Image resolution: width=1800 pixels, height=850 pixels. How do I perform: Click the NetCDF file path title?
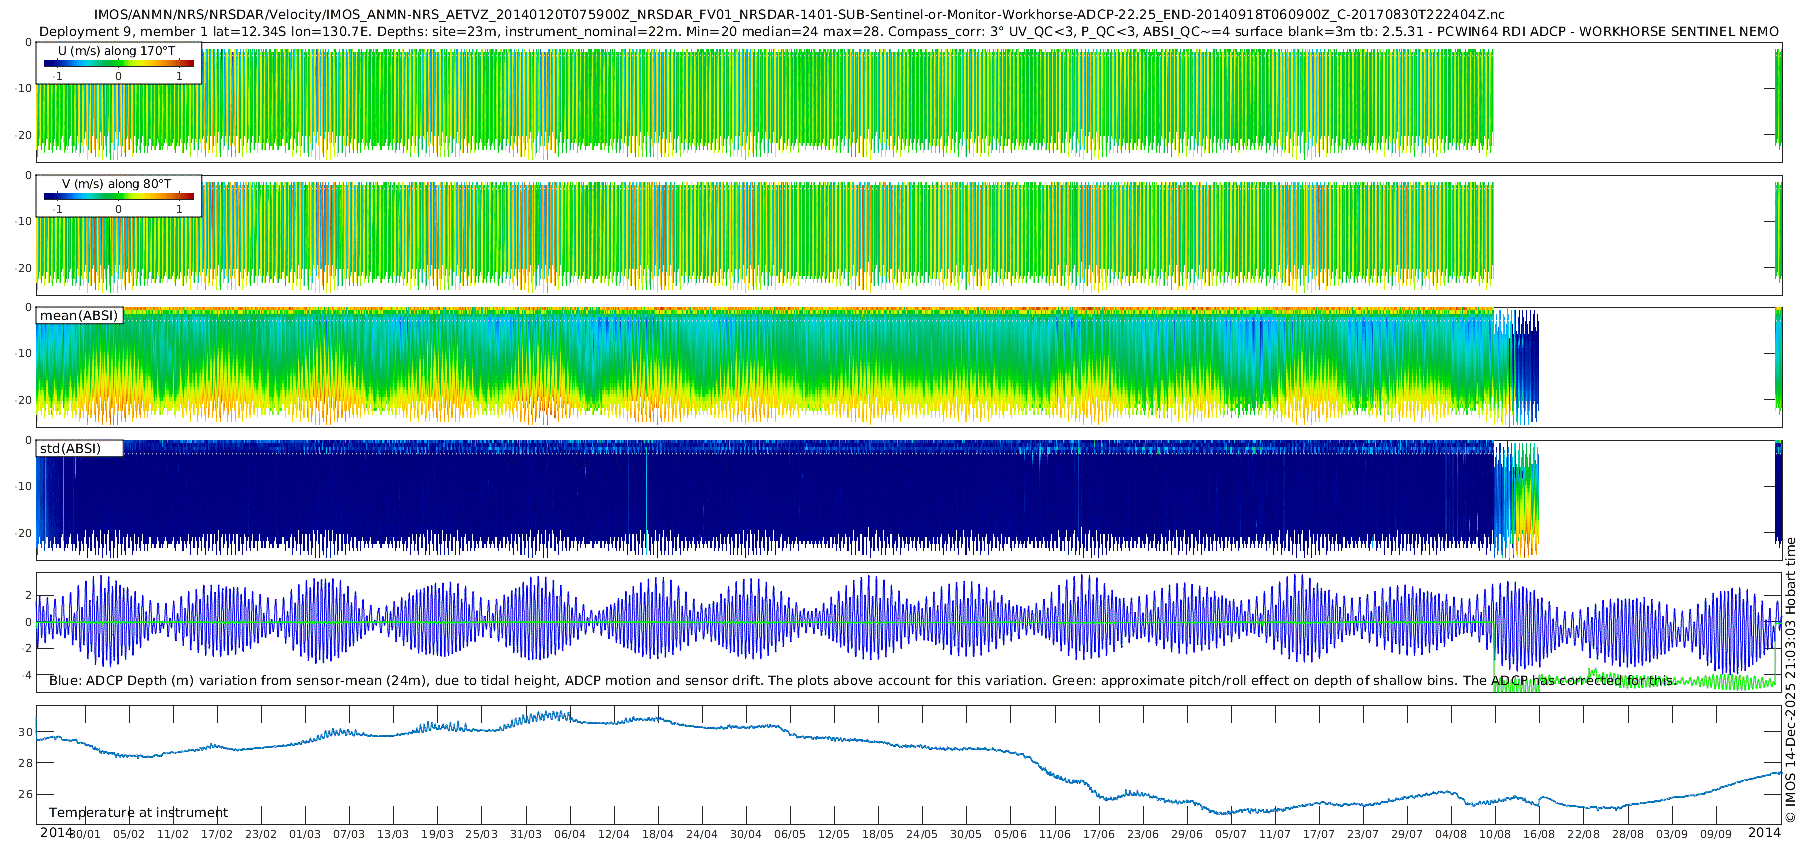click(798, 14)
